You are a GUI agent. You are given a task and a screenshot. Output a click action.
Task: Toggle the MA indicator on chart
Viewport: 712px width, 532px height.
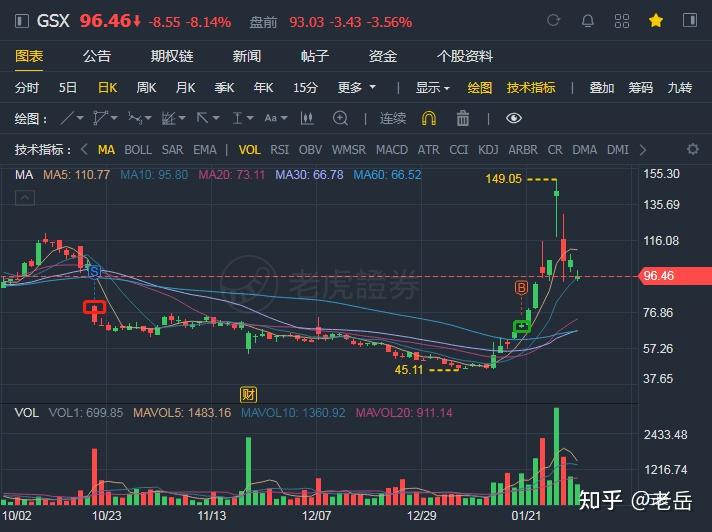(106, 150)
